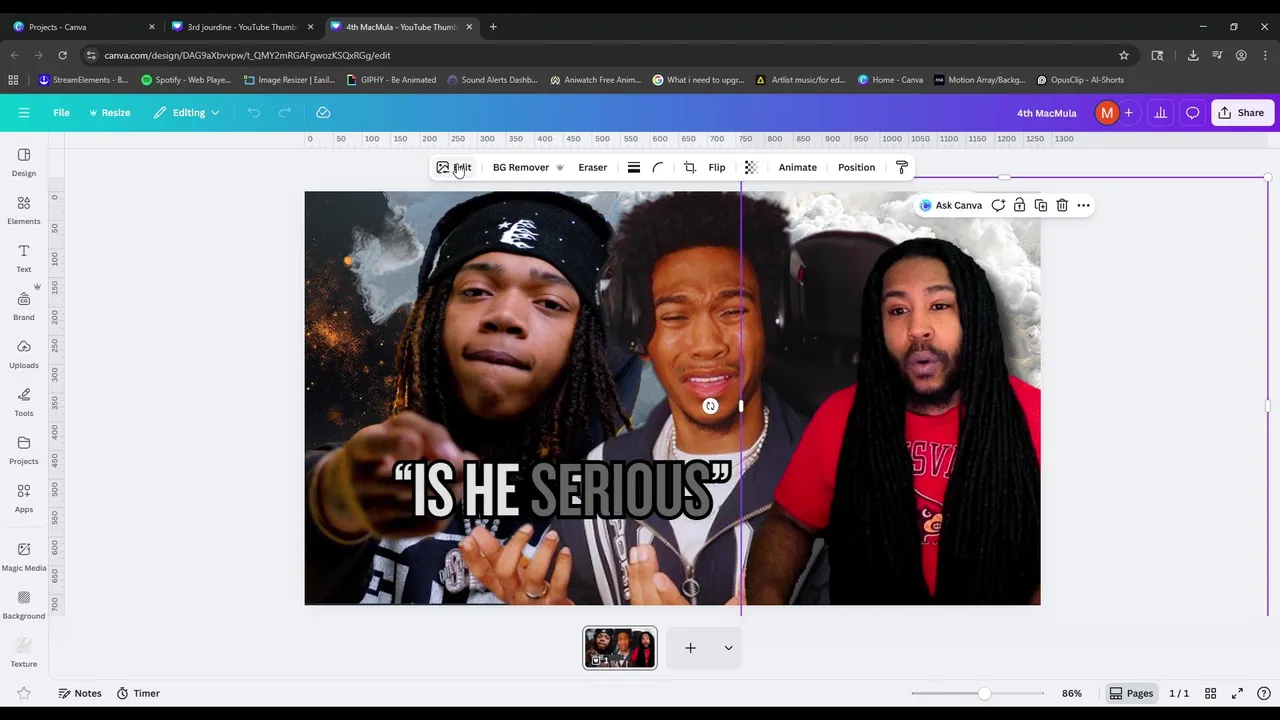Expand add page options chevron
1280x720 pixels.
(x=728, y=648)
